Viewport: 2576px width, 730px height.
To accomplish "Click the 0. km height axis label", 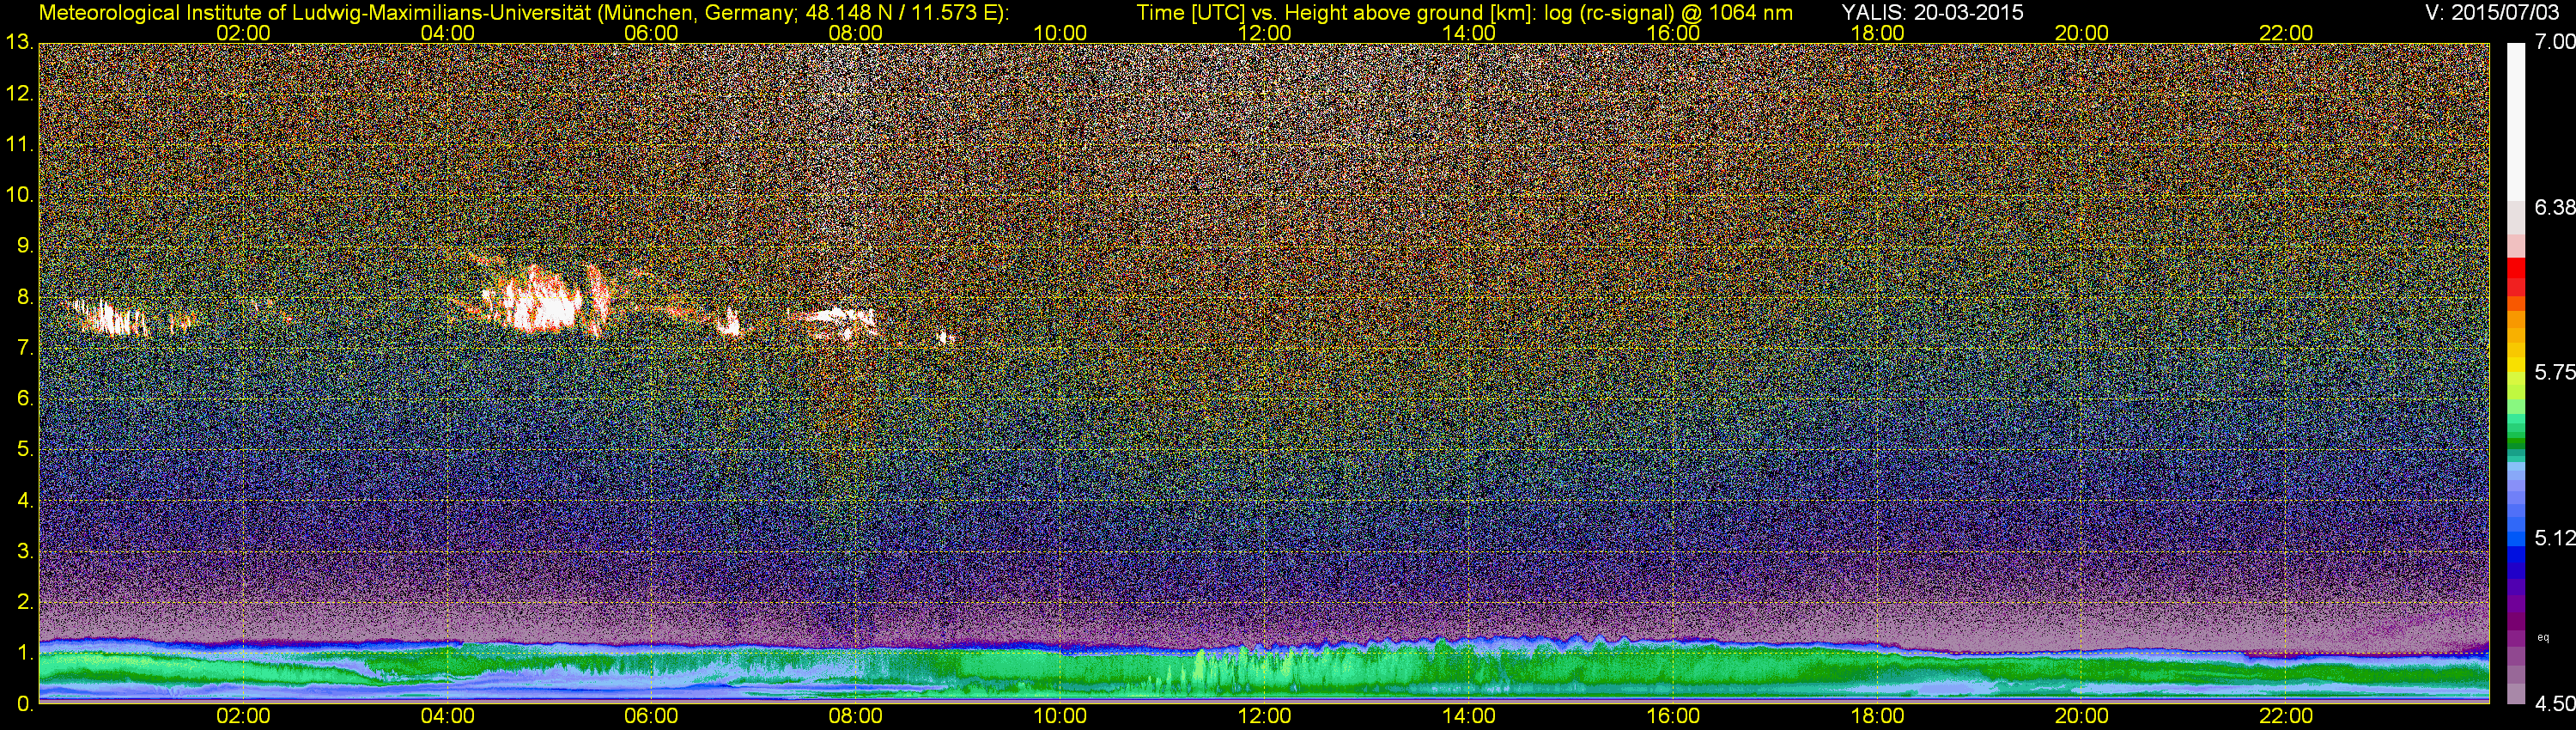I will tap(25, 704).
